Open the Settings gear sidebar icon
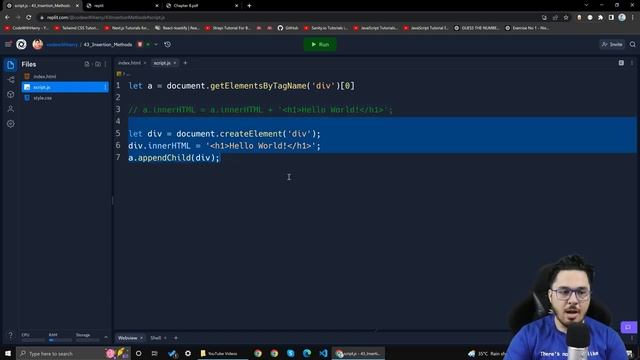The height and width of the screenshot is (360, 640). [x=11, y=123]
